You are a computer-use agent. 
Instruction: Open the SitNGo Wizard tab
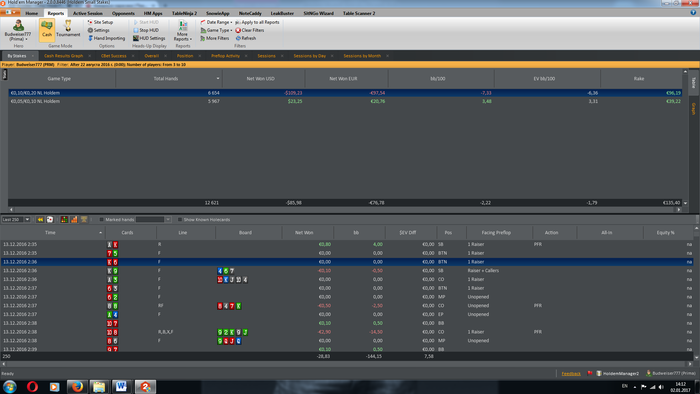pos(318,13)
